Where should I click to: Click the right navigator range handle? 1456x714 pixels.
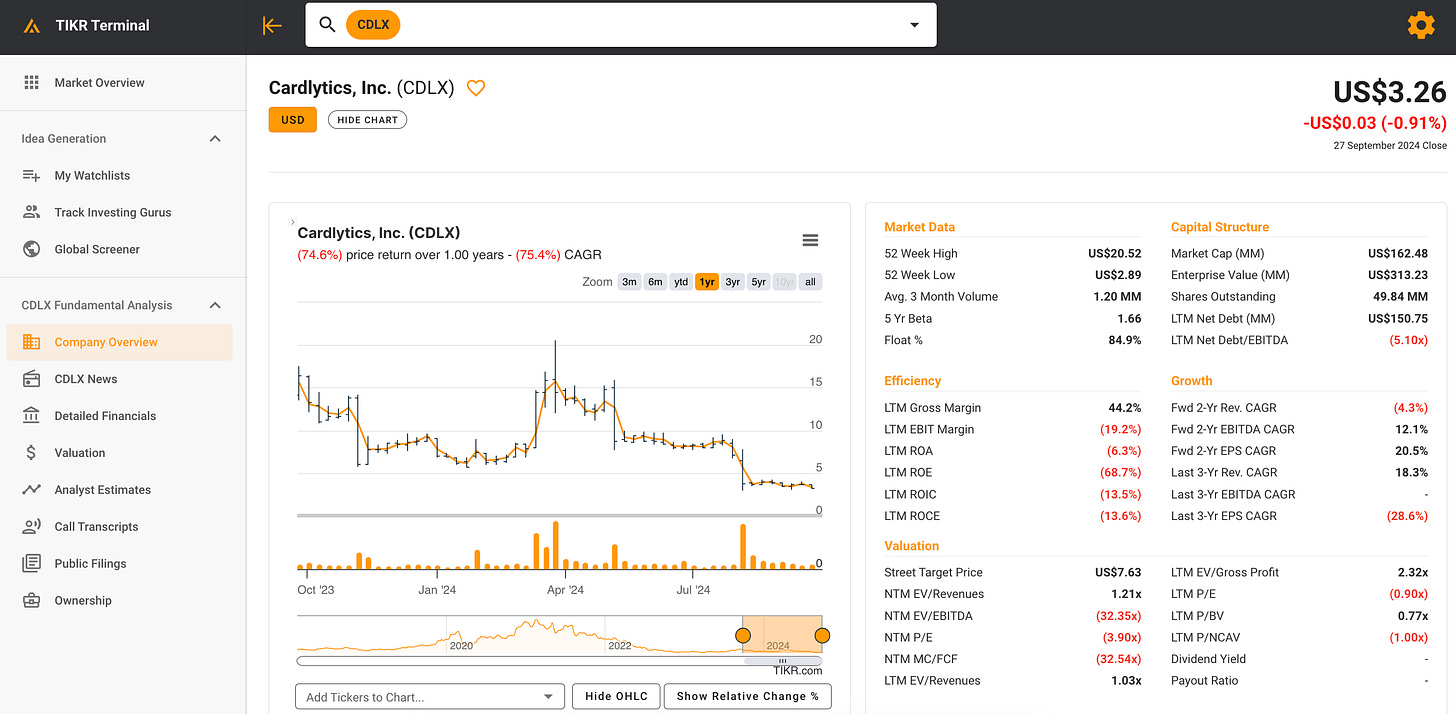point(822,636)
